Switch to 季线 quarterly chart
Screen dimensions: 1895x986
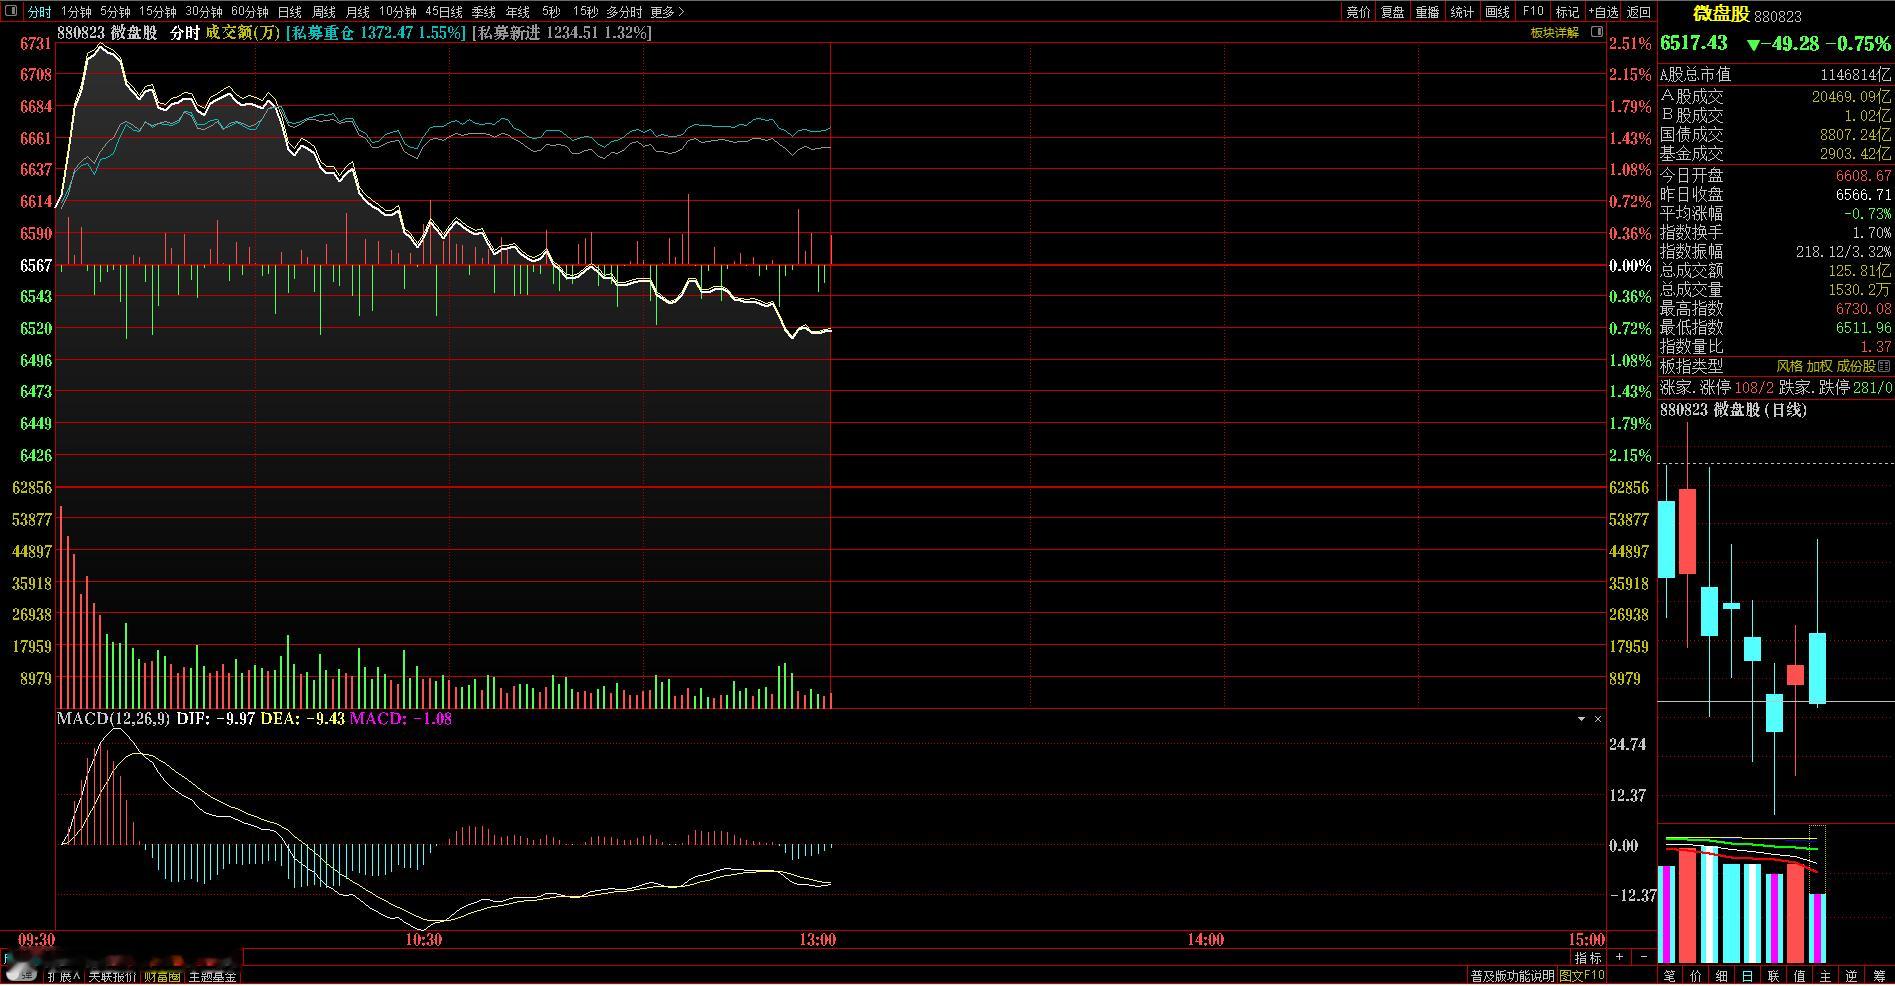pyautogui.click(x=483, y=12)
